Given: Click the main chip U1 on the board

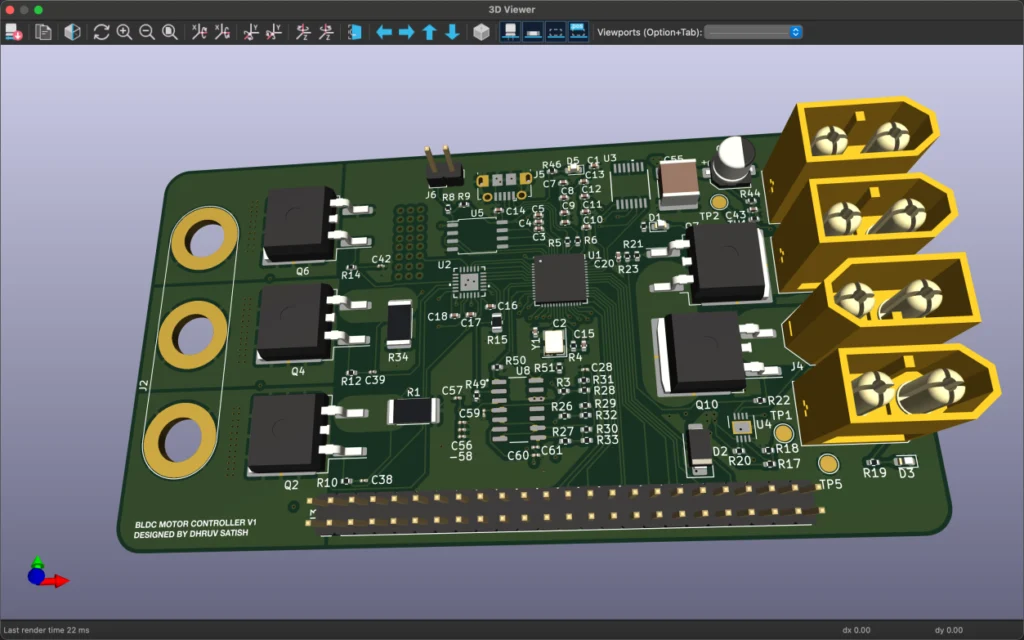Looking at the screenshot, I should point(559,279).
